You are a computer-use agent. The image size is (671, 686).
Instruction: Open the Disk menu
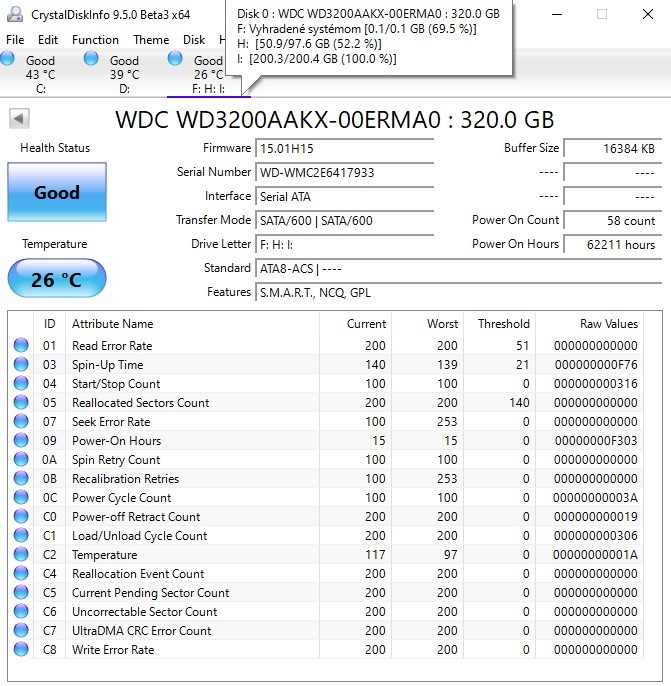(194, 40)
